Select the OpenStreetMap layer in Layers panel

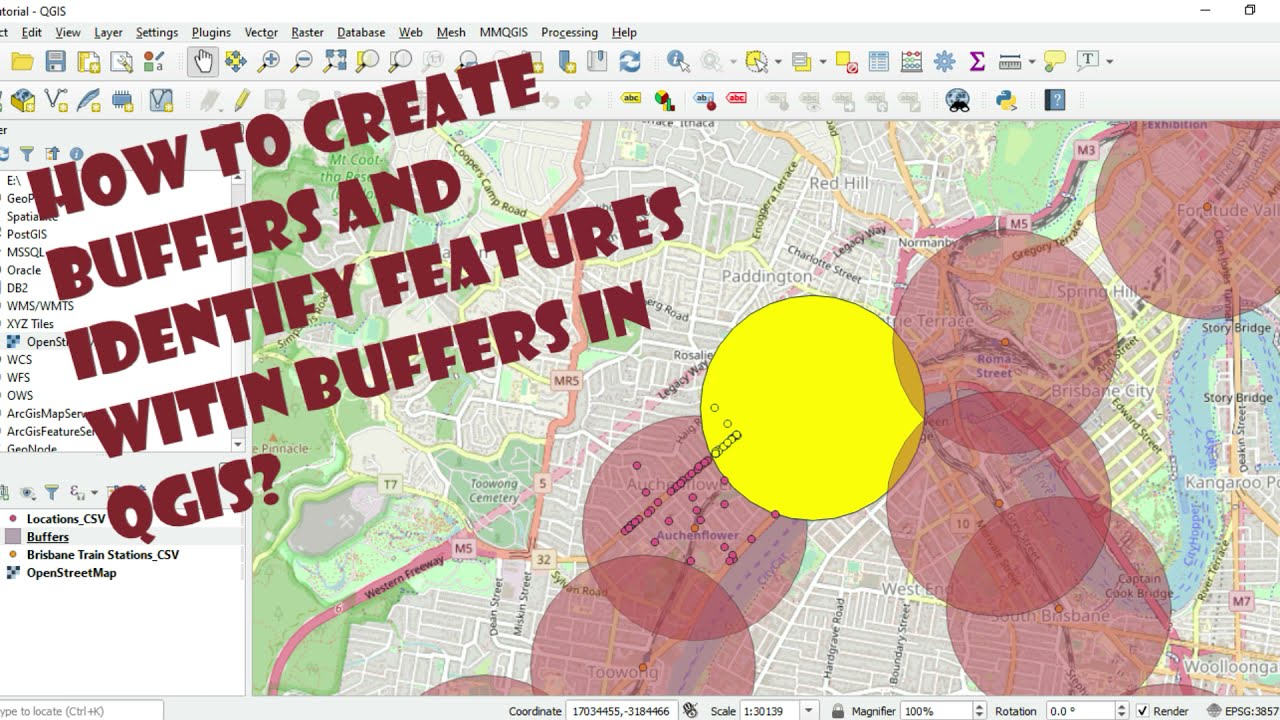[x=71, y=573]
